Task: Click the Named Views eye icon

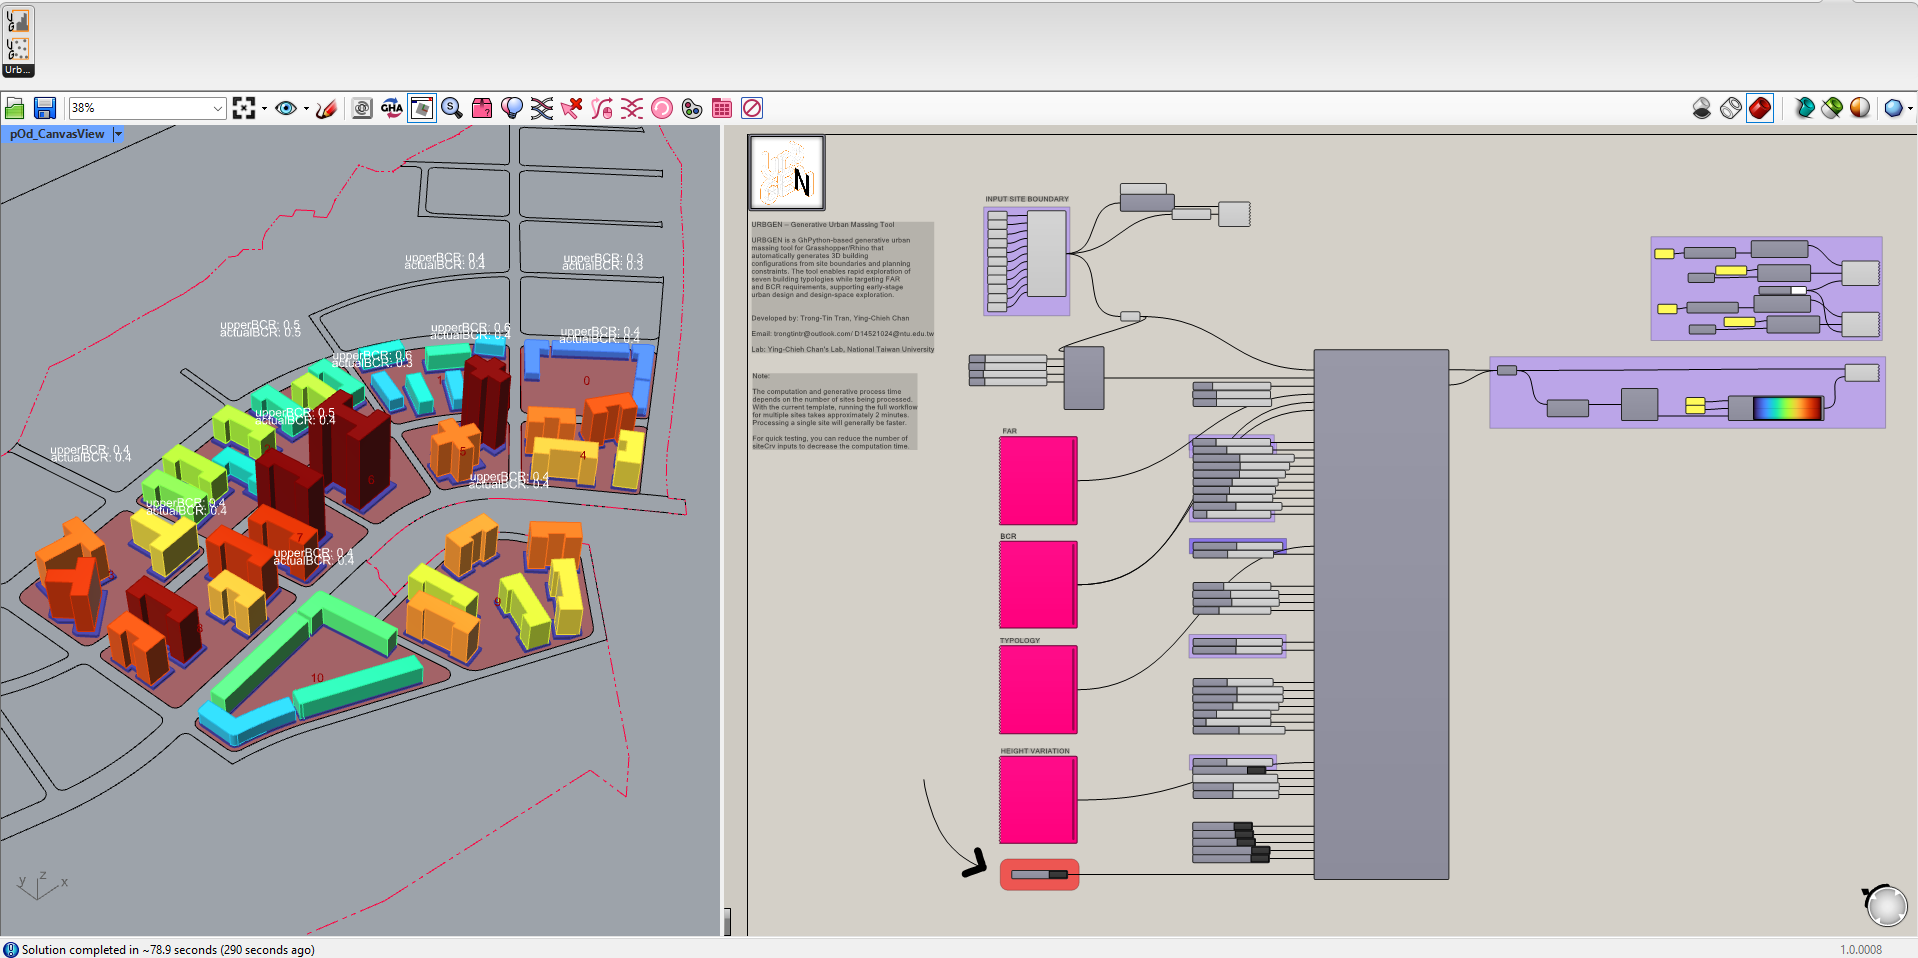Action: (286, 108)
